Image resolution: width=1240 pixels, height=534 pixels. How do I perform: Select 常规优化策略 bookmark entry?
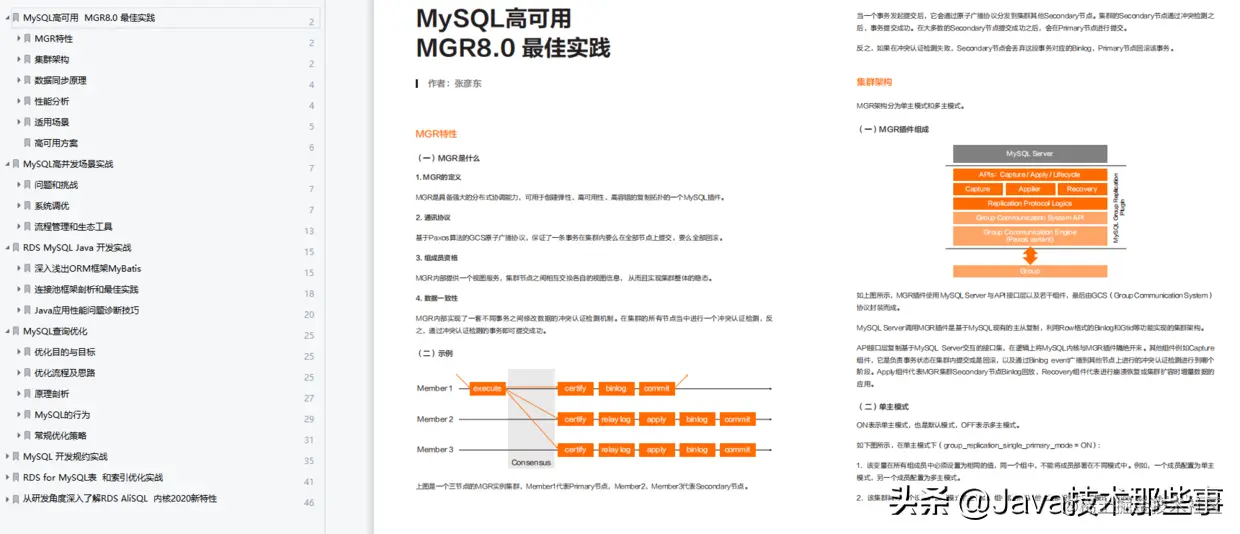pyautogui.click(x=60, y=436)
